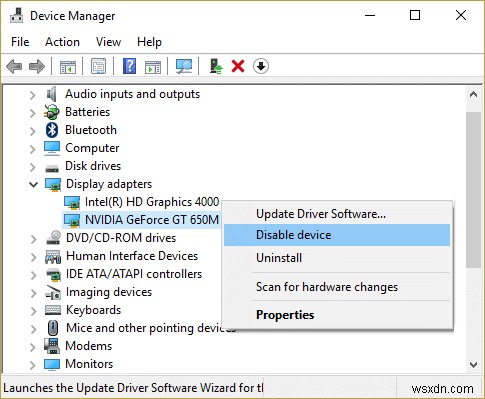
Task: Expand the Disk drives node arrow
Action: click(x=32, y=167)
